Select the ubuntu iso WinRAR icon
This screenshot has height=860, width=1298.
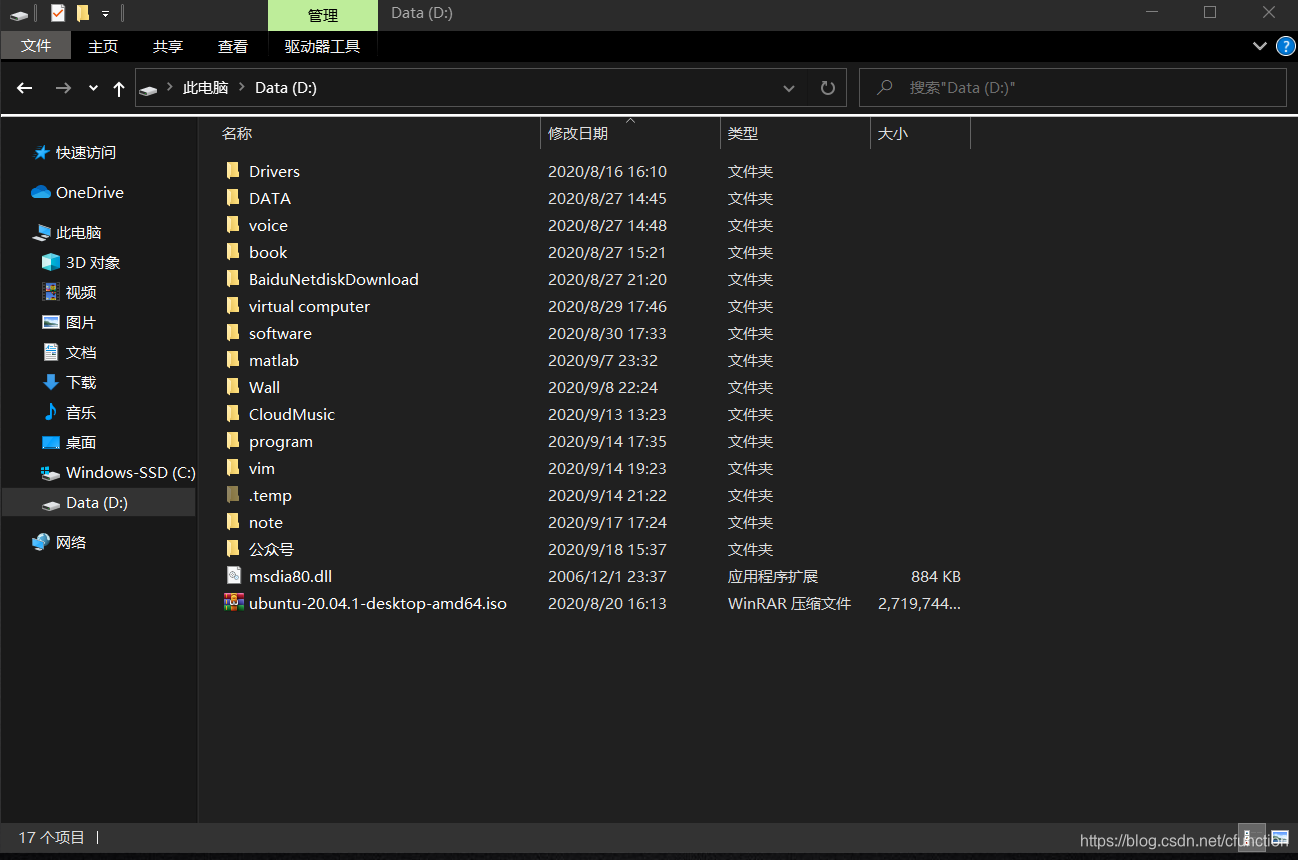pyautogui.click(x=233, y=603)
